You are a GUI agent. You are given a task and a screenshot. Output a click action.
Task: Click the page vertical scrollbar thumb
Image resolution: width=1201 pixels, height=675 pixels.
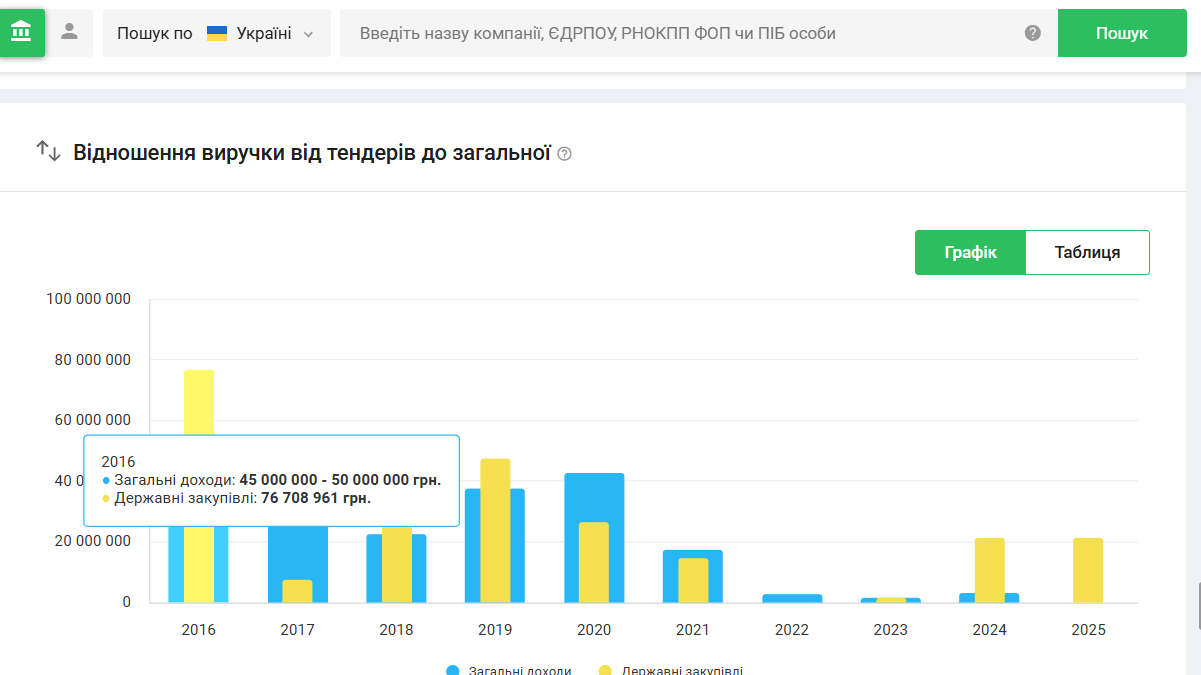(x=1197, y=605)
